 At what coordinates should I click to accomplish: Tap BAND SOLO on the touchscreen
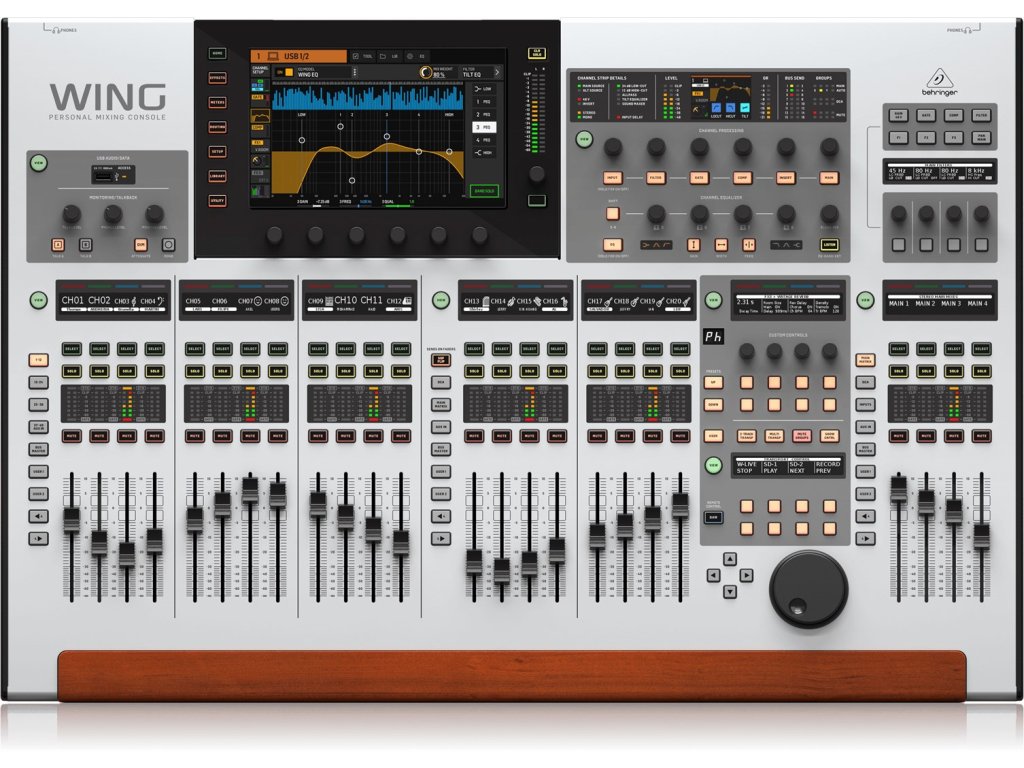click(484, 191)
